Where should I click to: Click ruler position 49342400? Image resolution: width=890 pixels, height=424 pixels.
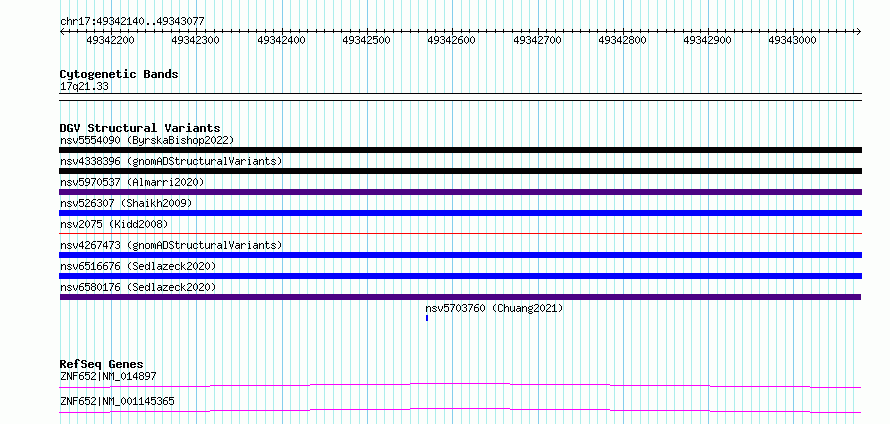pyautogui.click(x=281, y=40)
